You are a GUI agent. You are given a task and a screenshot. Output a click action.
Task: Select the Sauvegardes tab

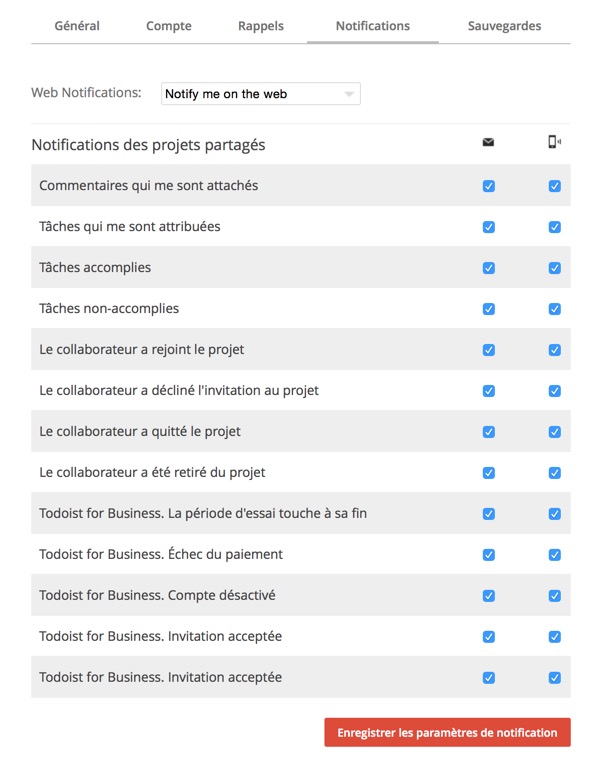[x=504, y=26]
